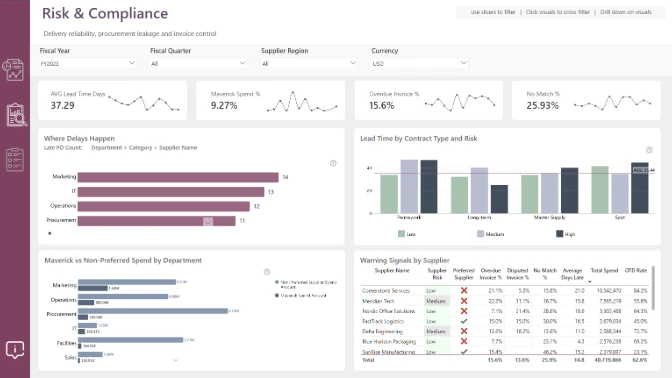
Task: Show help tooltip for Lead Time chart
Action: pos(649,150)
